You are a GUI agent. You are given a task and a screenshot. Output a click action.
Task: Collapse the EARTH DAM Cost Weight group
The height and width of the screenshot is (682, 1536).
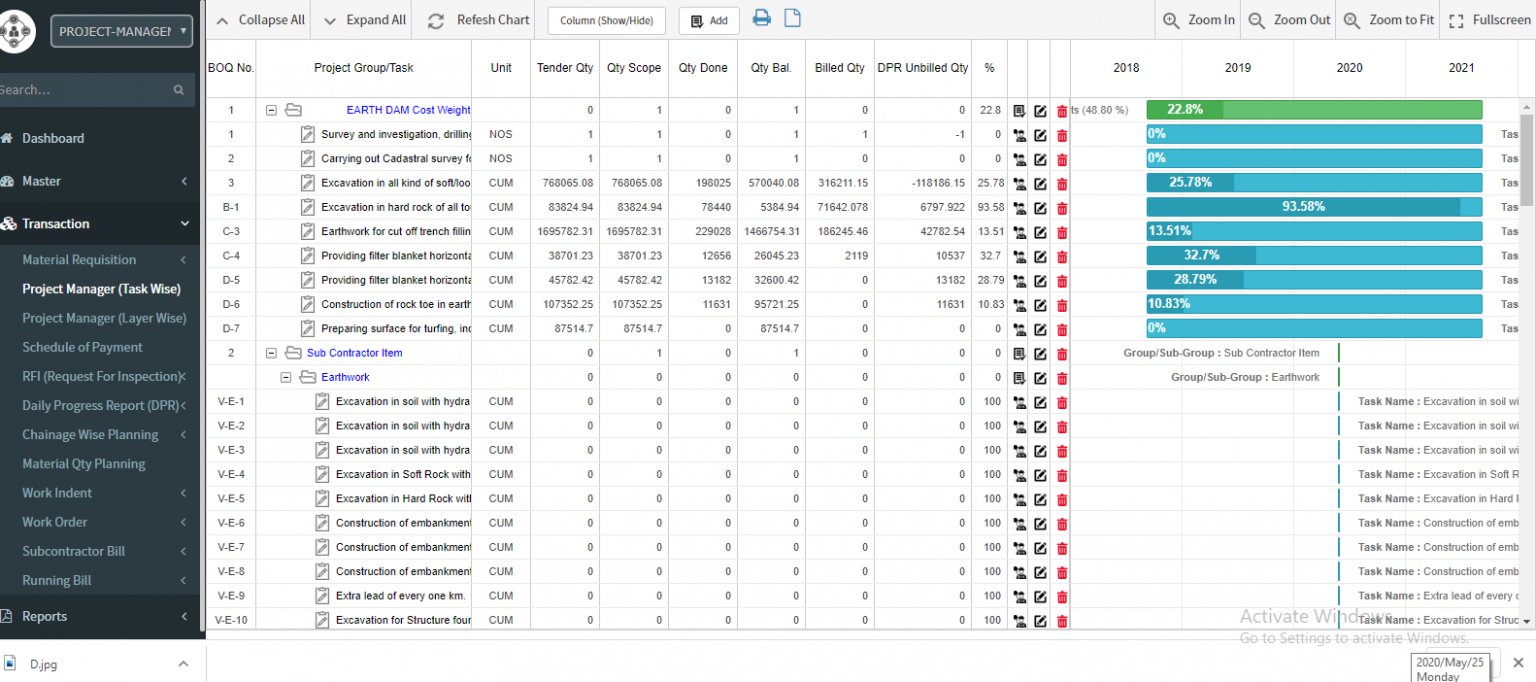[271, 110]
